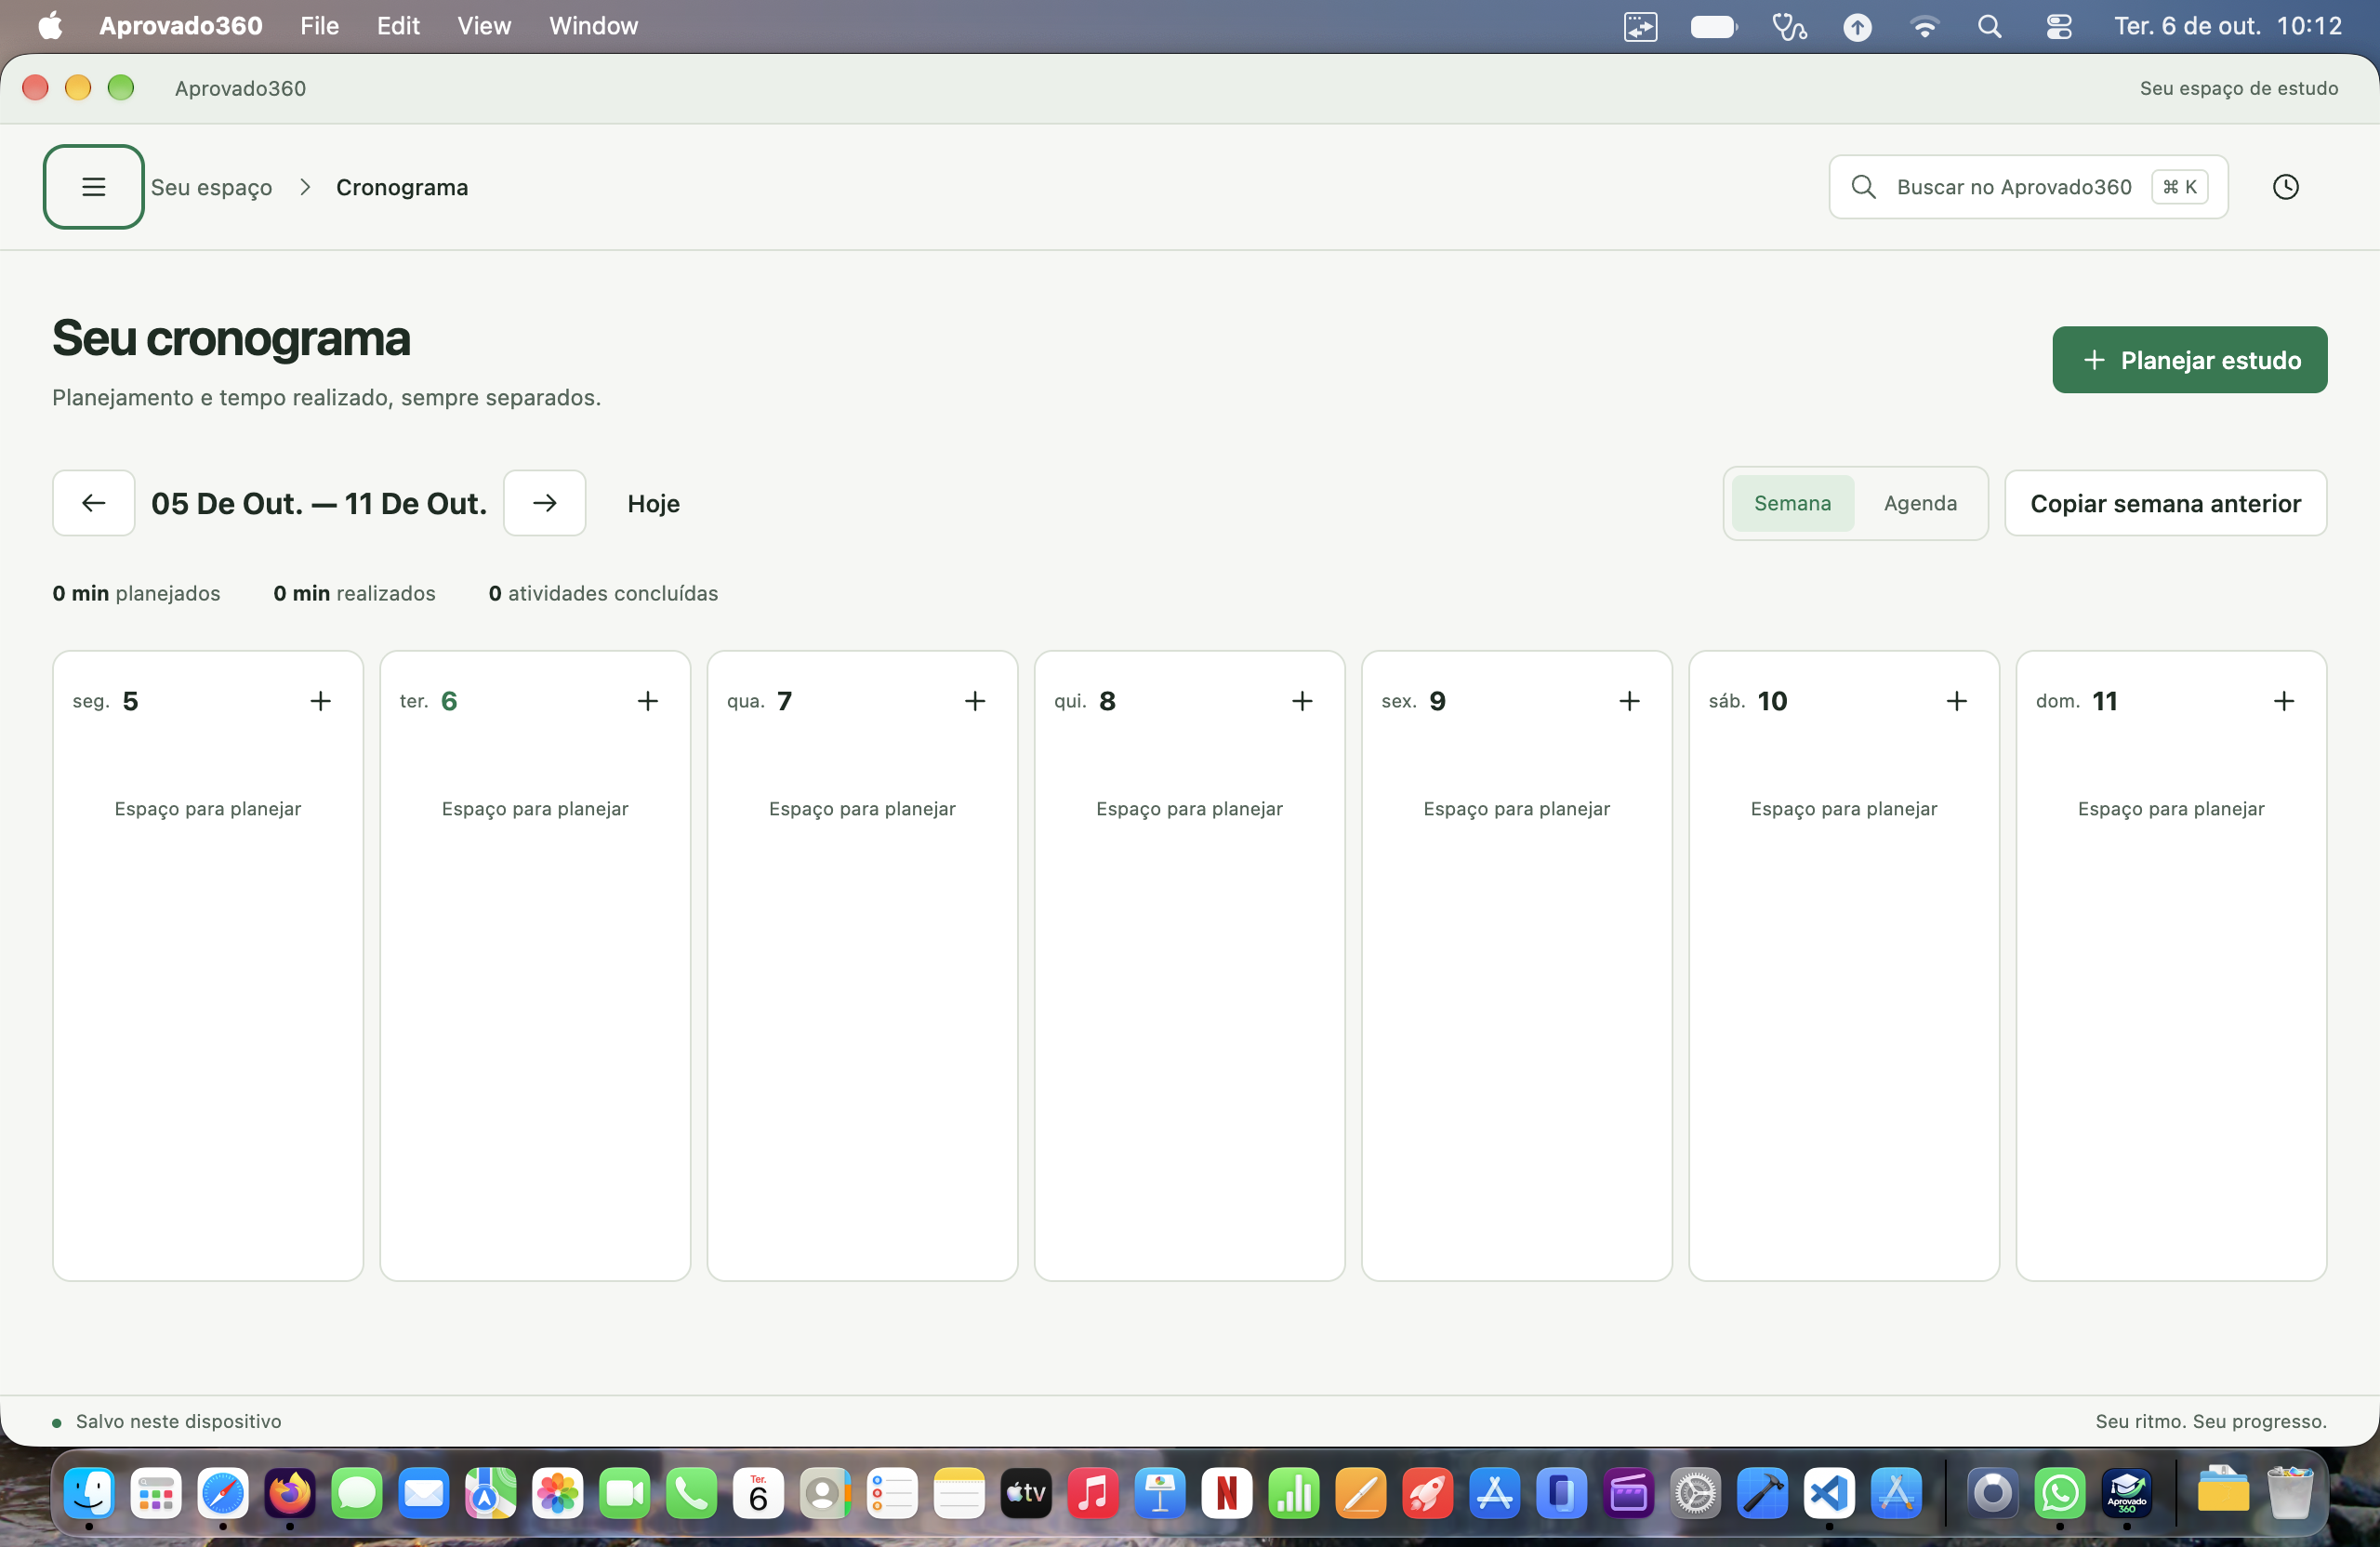Viewport: 2380px width, 1547px height.
Task: Open WhatsApp from the Dock
Action: [2059, 1493]
